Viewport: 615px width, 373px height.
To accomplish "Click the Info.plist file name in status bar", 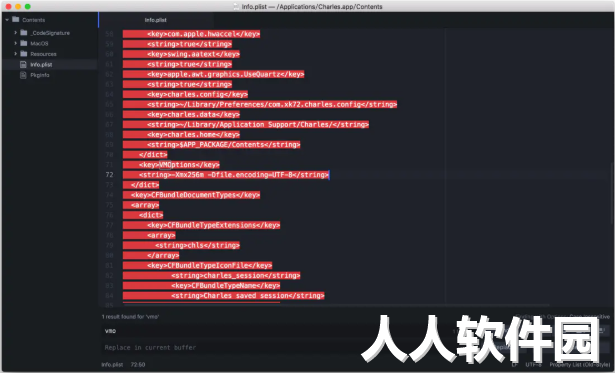I will click(112, 365).
